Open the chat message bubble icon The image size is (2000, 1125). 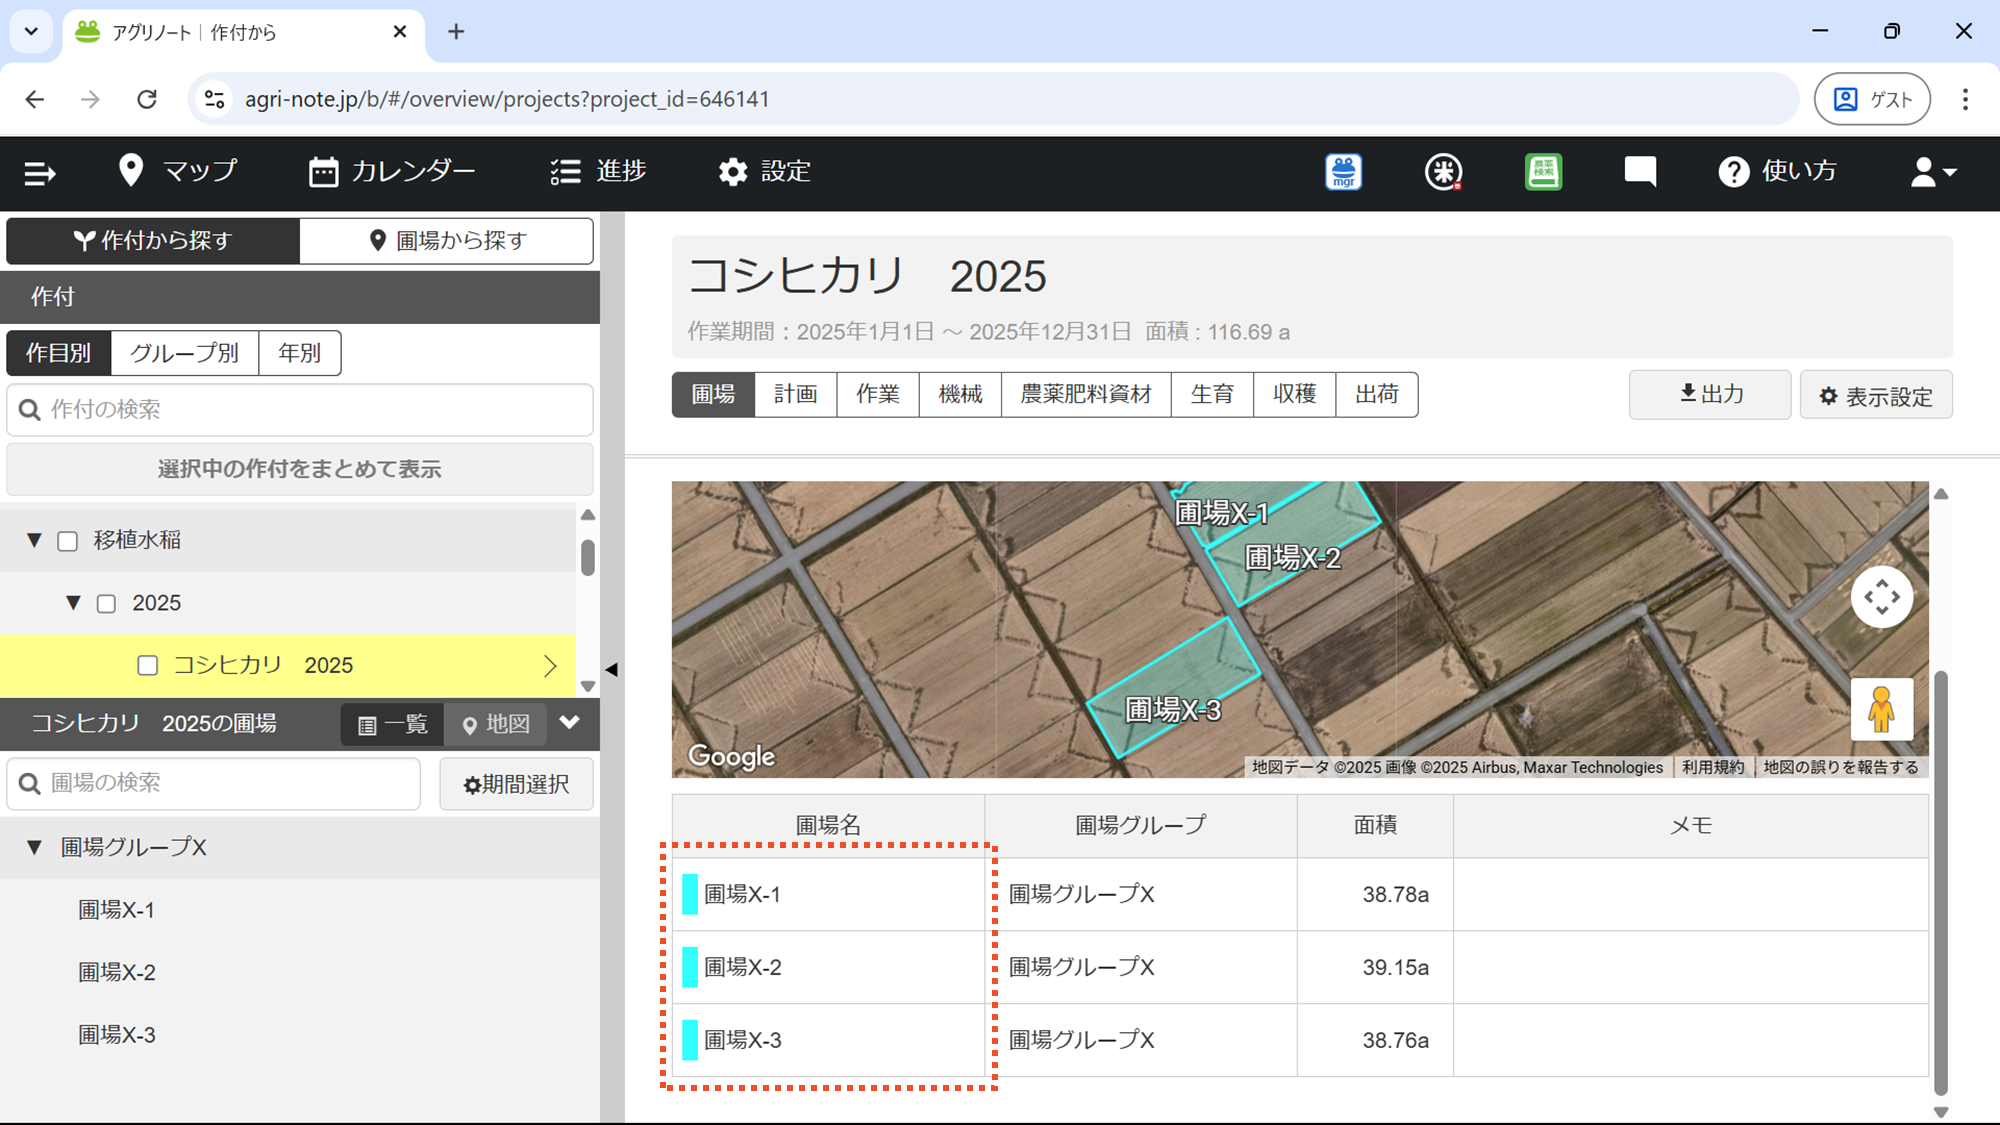[x=1640, y=172]
